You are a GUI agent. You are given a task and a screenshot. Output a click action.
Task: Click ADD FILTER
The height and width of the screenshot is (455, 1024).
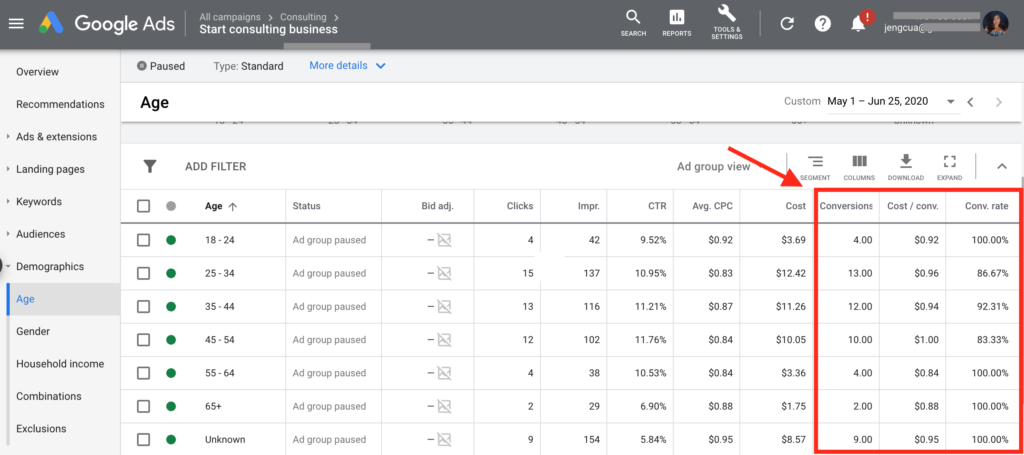[x=216, y=166]
